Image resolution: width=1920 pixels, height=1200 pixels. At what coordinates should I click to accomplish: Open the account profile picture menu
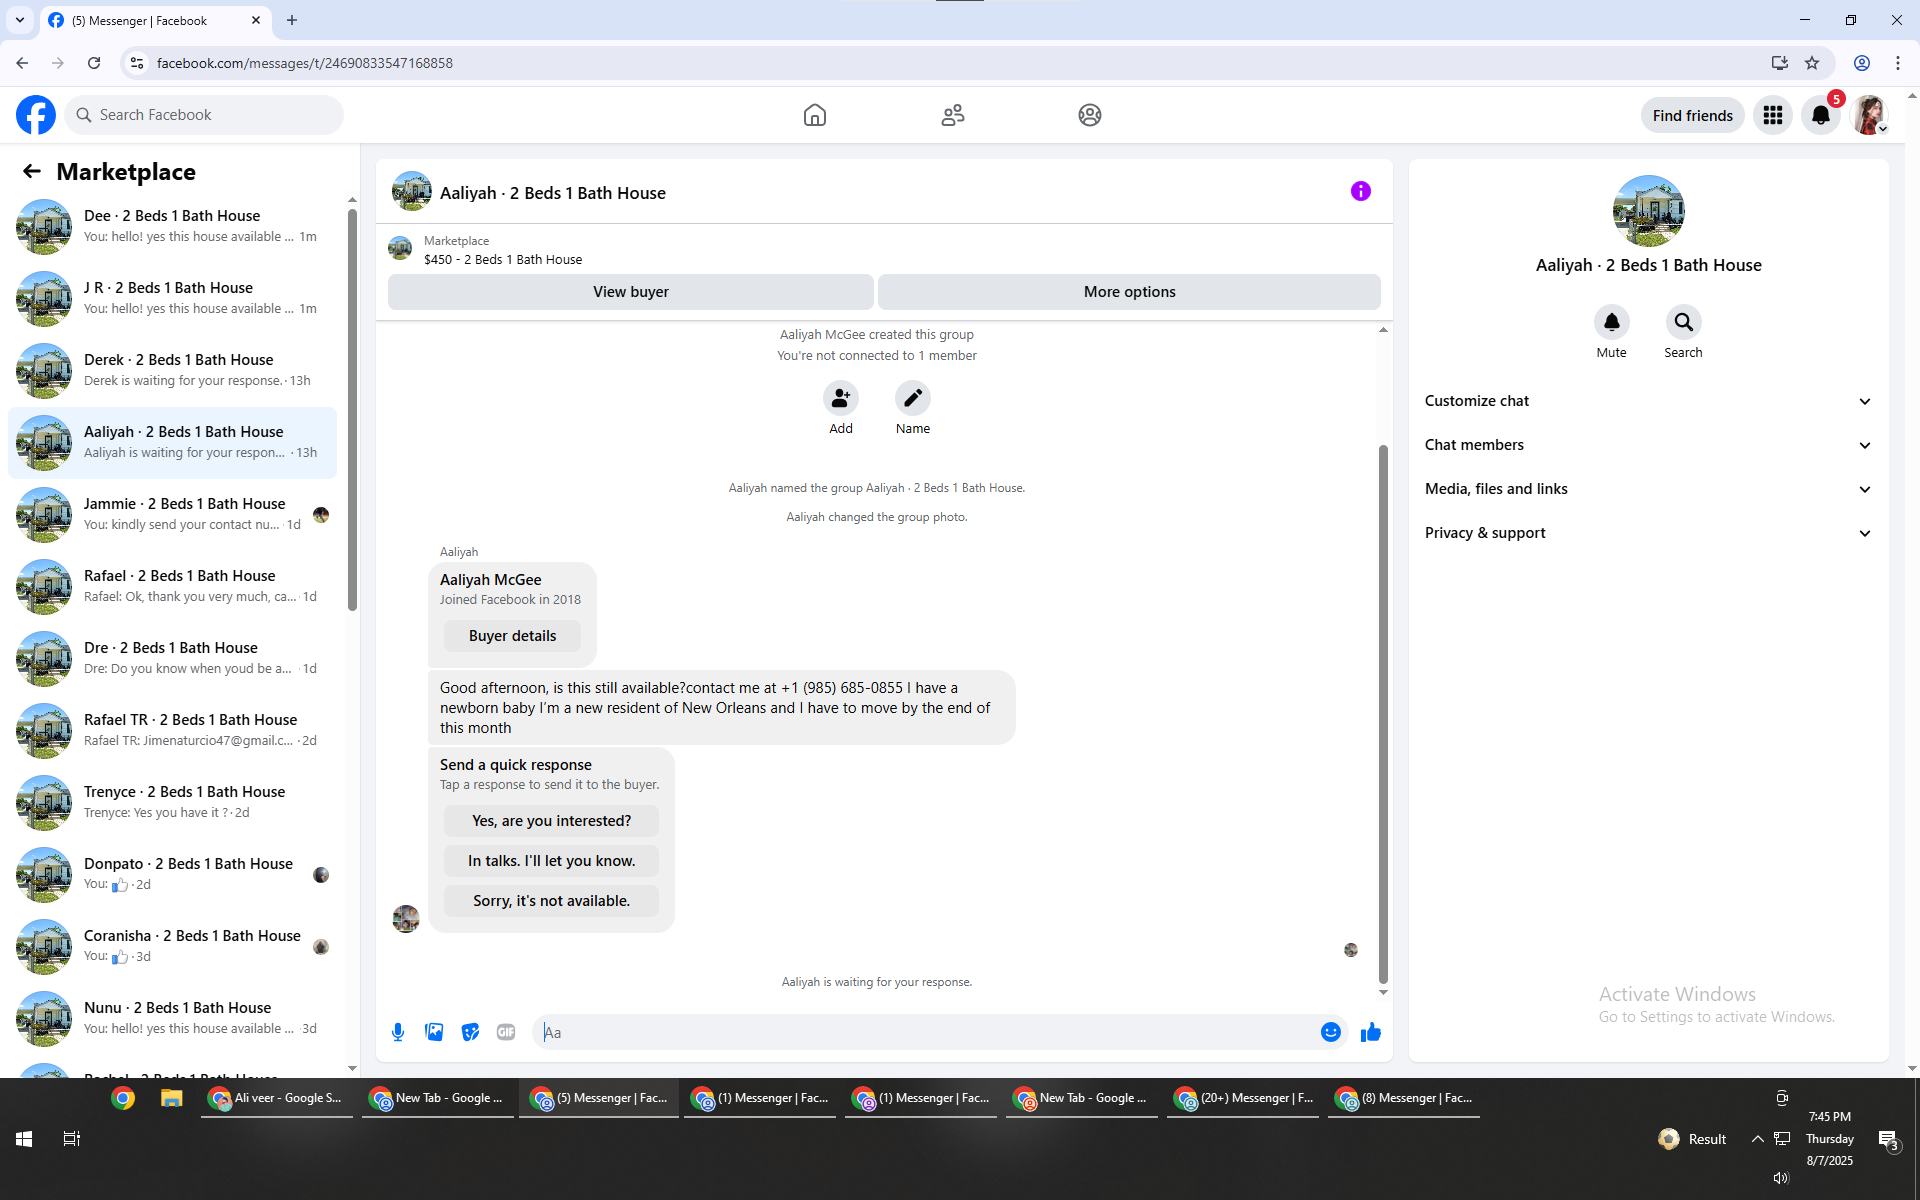coord(1869,115)
